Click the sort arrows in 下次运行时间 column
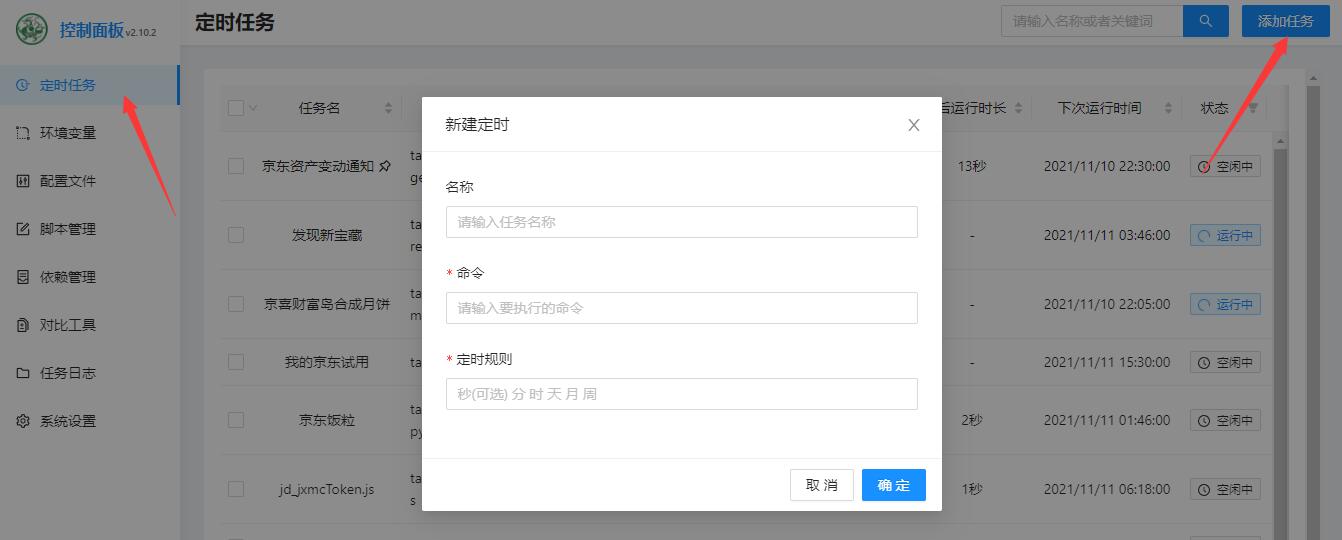The image size is (1342, 540). pos(1165,108)
